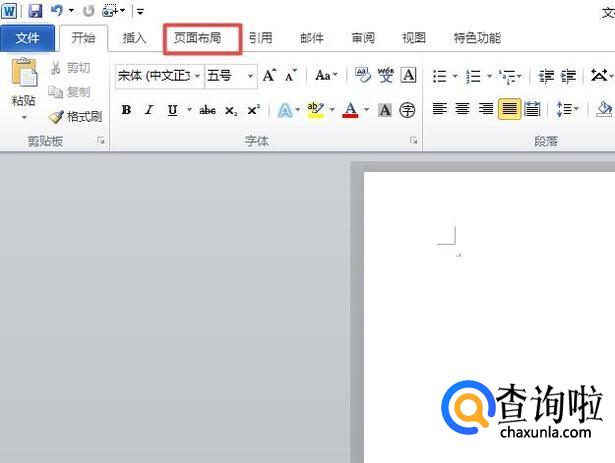Screen dimensions: 615x463
Task: Align text right
Action: (486, 109)
